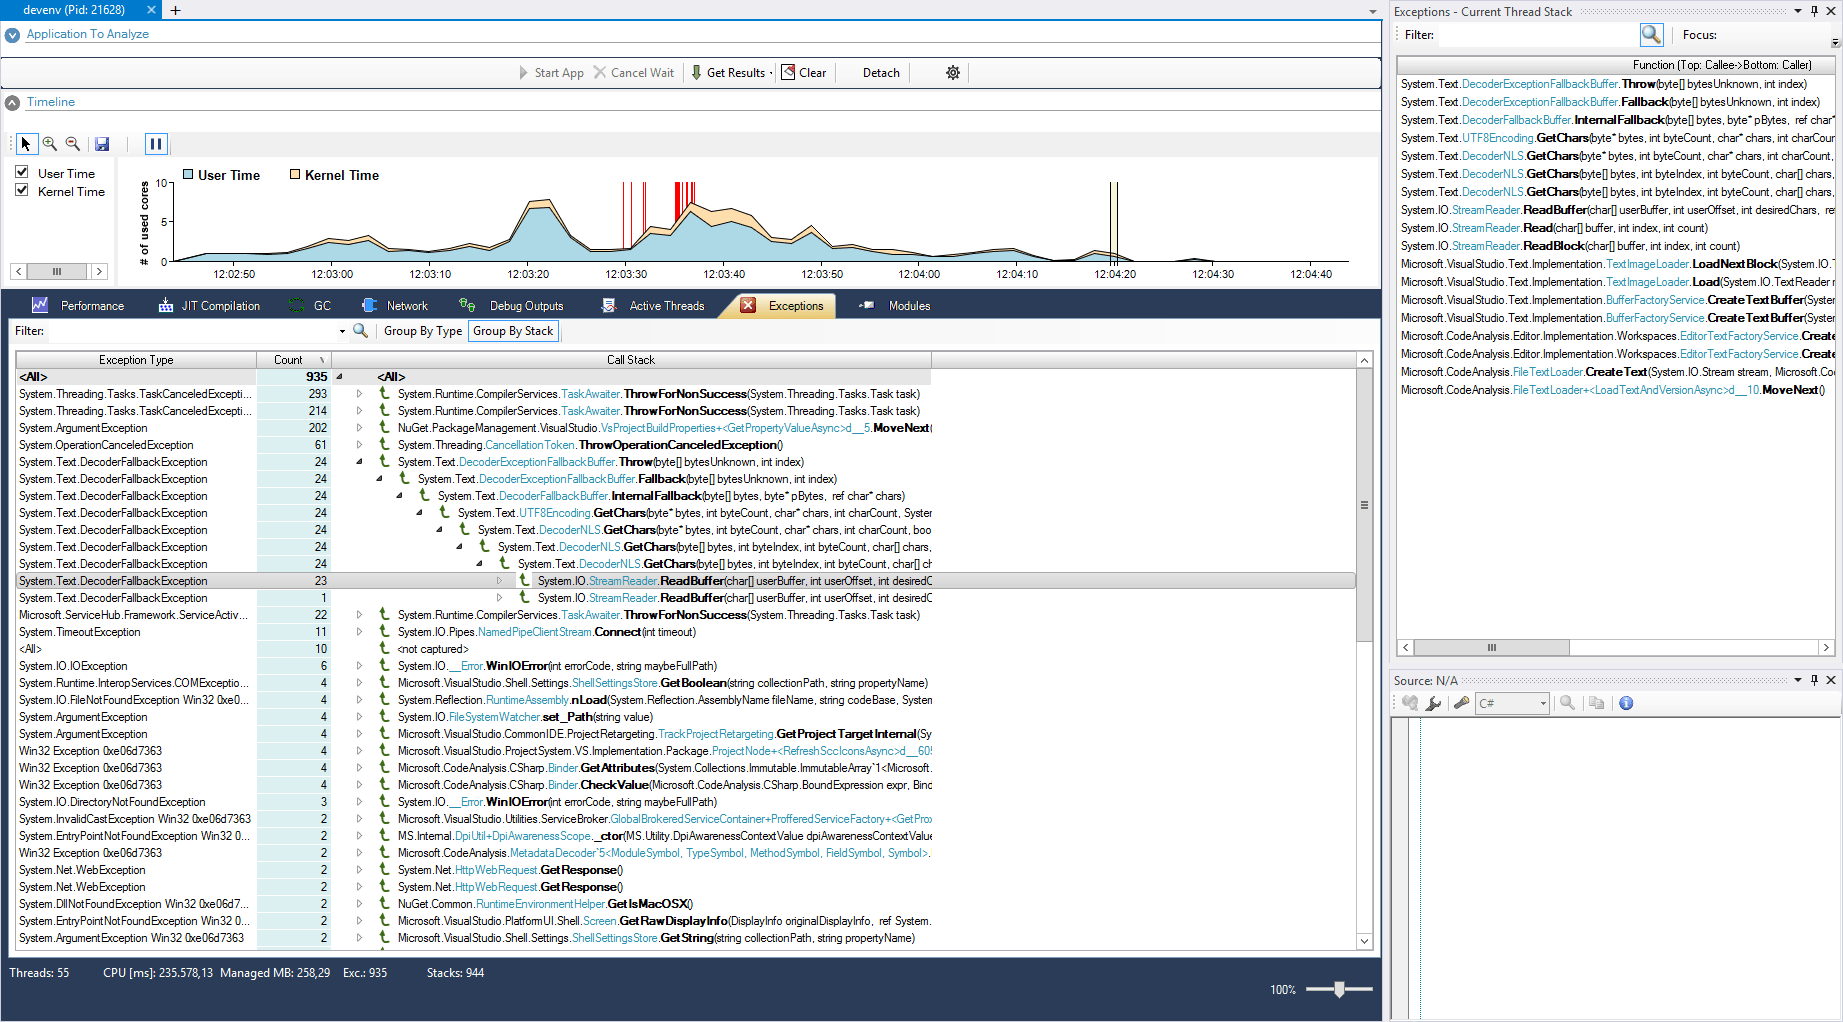The image size is (1843, 1022).
Task: Zoom out on the timeline graph
Action: 73,143
